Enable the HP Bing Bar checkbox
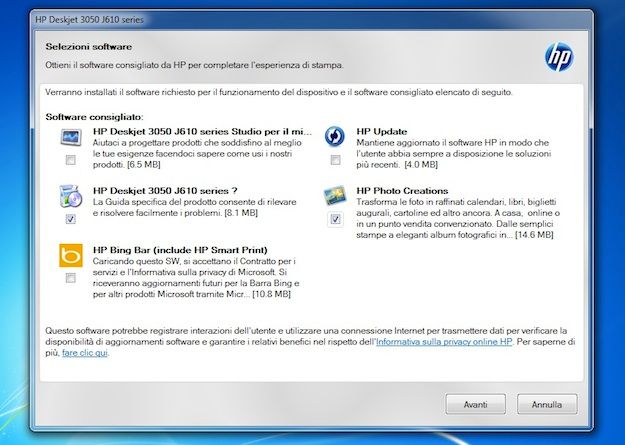Screen dimensions: 625x445 [x=71, y=278]
